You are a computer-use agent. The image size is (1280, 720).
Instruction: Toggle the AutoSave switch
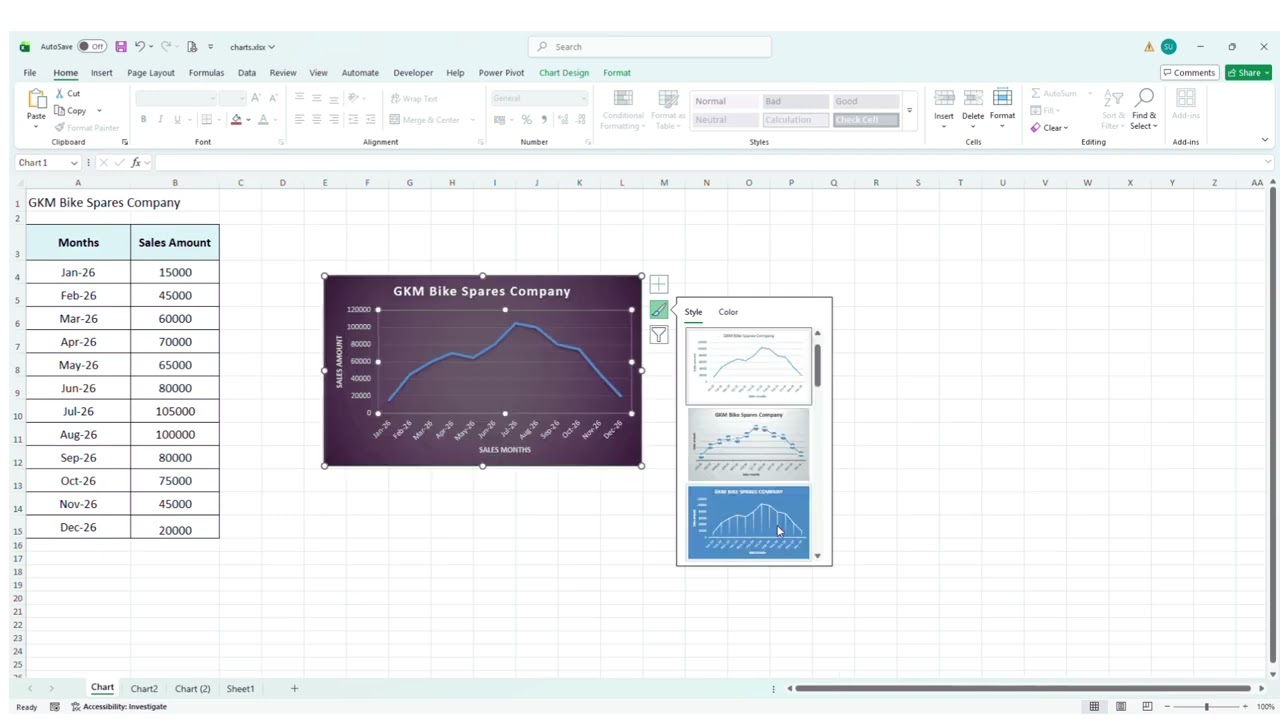[x=92, y=47]
